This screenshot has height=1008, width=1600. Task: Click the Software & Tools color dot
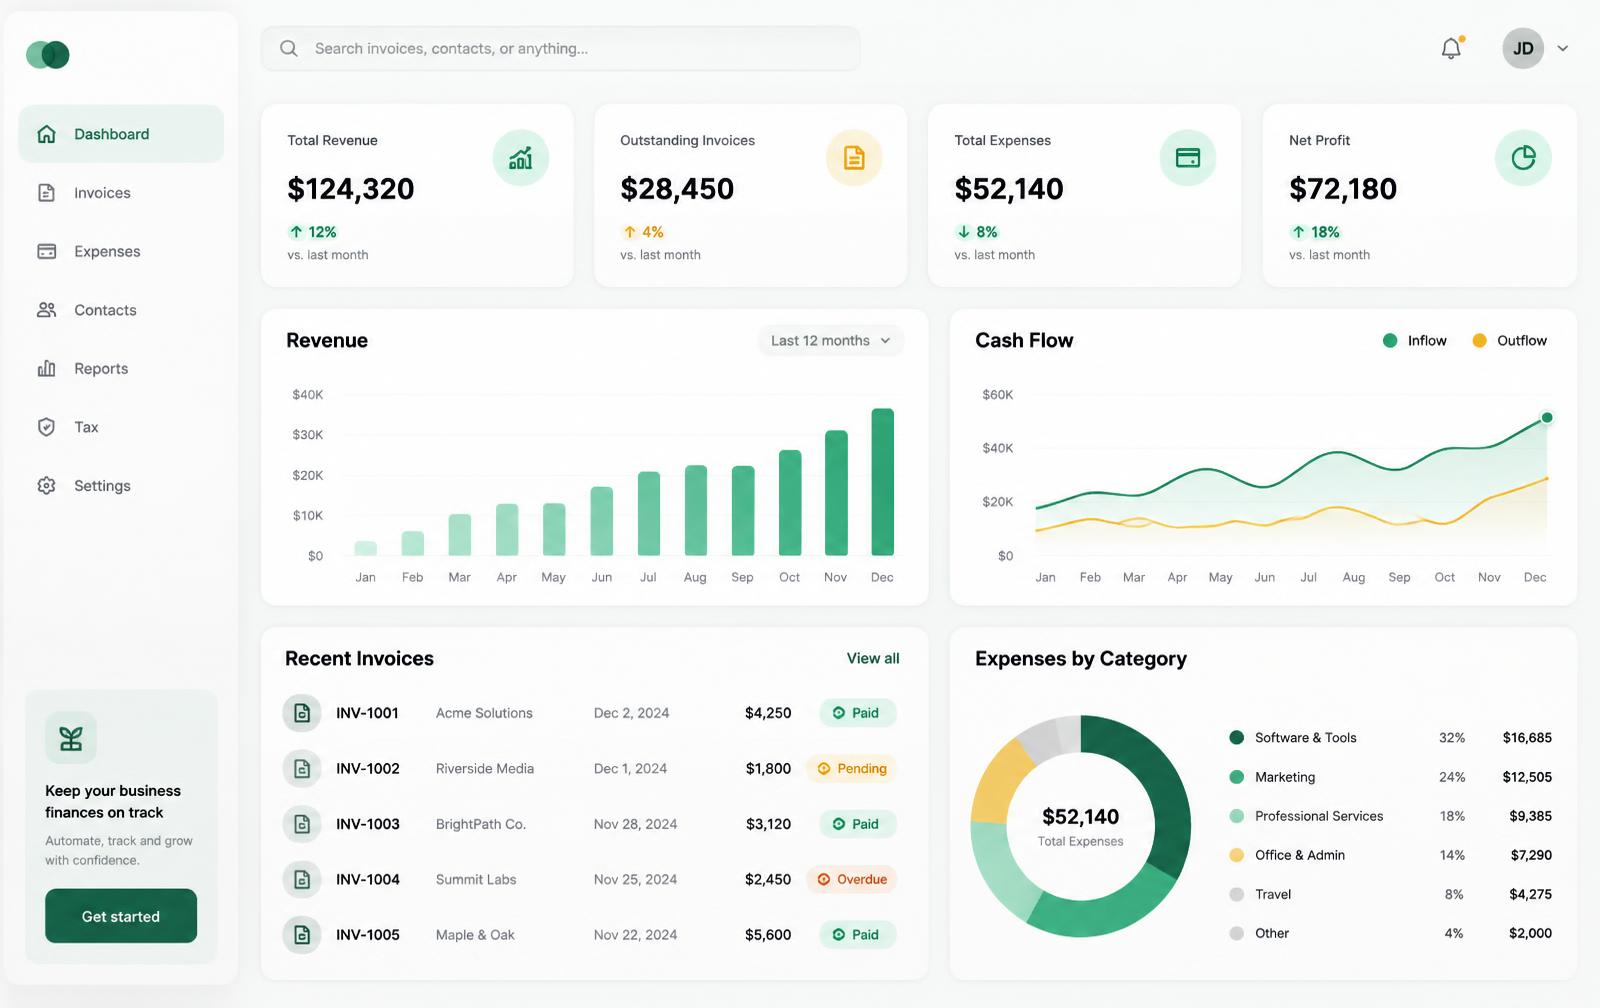click(1237, 738)
